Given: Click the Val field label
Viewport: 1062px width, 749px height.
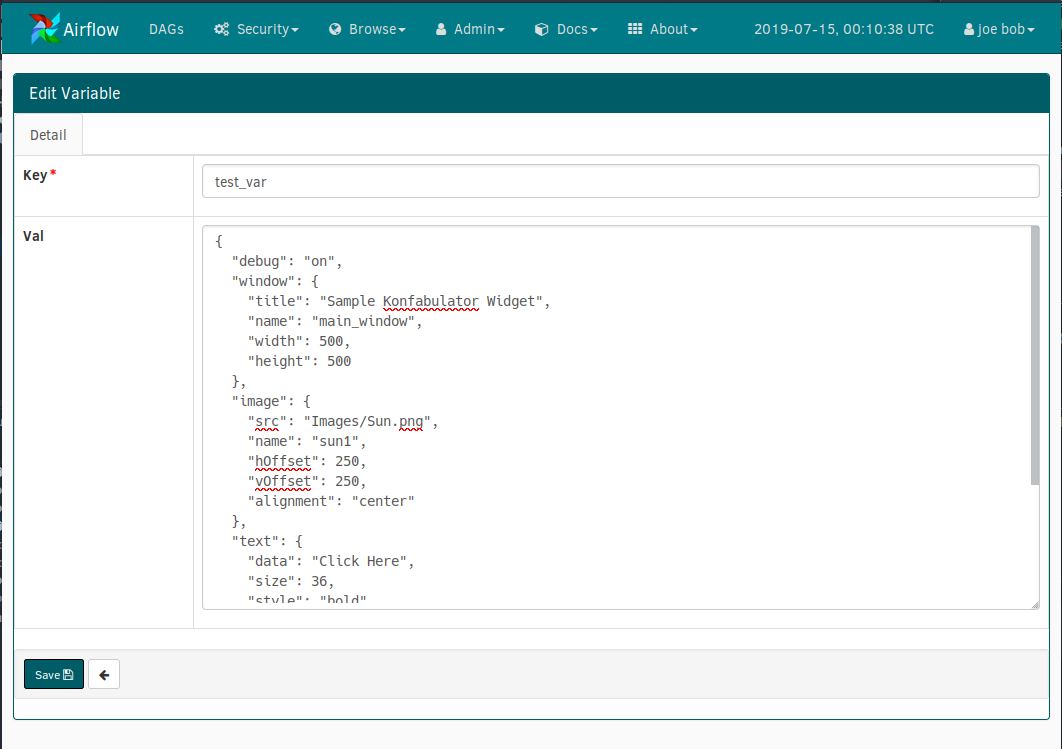Looking at the screenshot, I should tap(33, 236).
